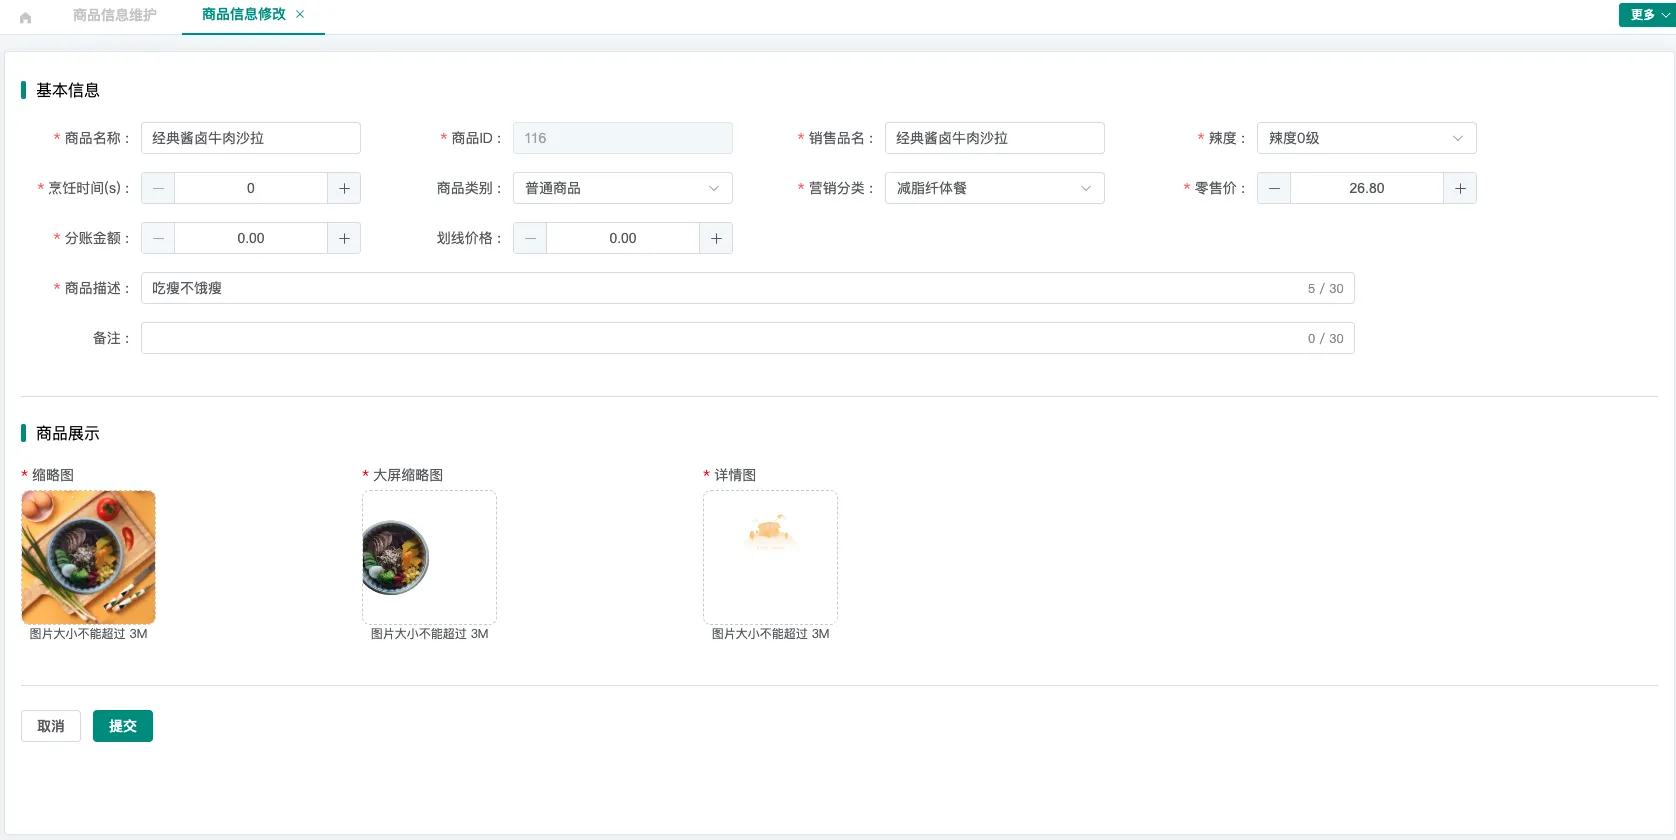Click the 零售价 value 26.80
Image resolution: width=1676 pixels, height=840 pixels.
(1367, 188)
